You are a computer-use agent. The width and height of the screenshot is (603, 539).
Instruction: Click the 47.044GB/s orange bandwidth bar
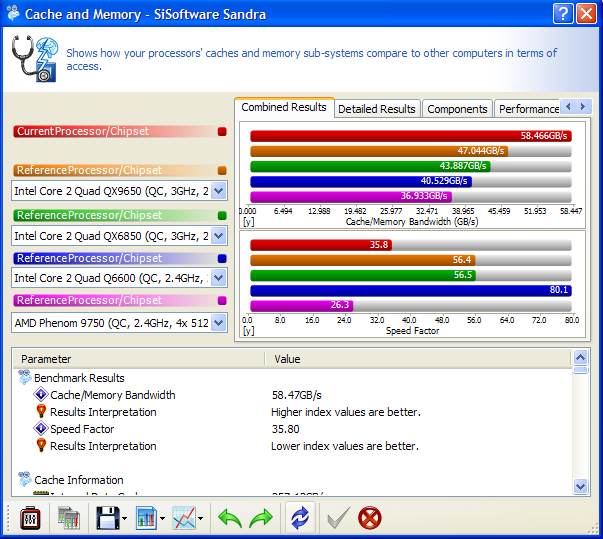(x=379, y=151)
